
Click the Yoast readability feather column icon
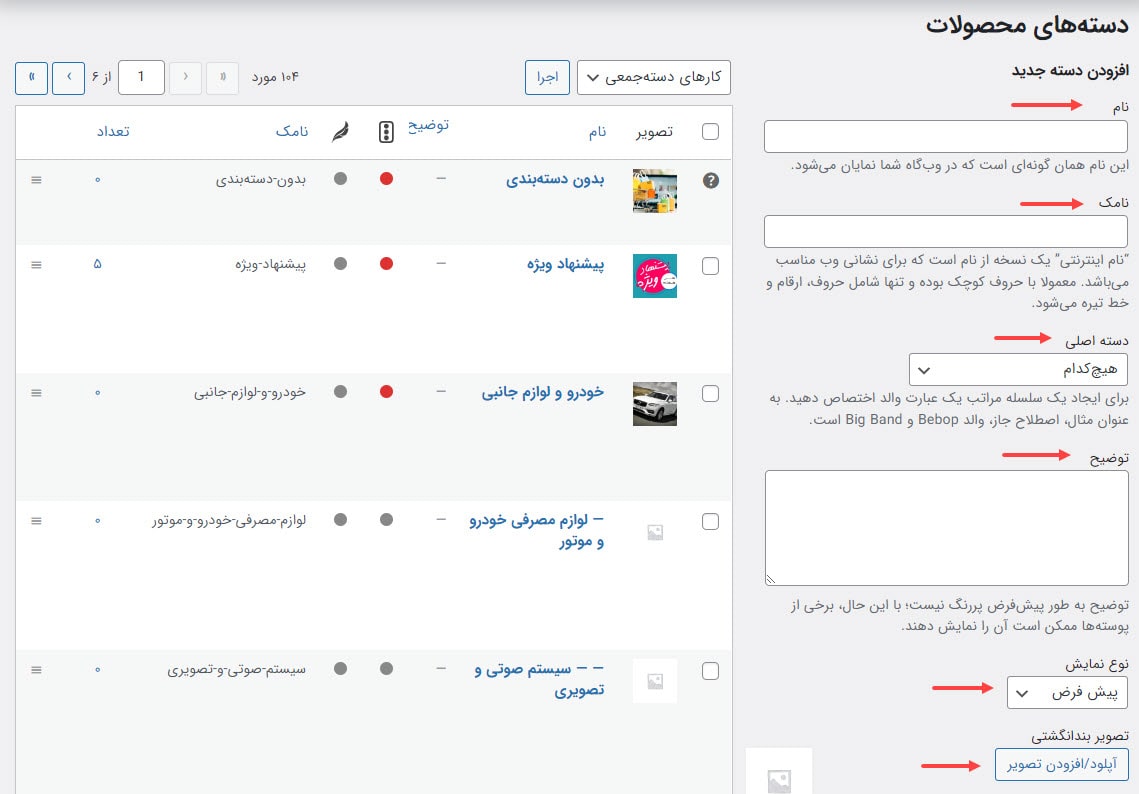click(340, 132)
